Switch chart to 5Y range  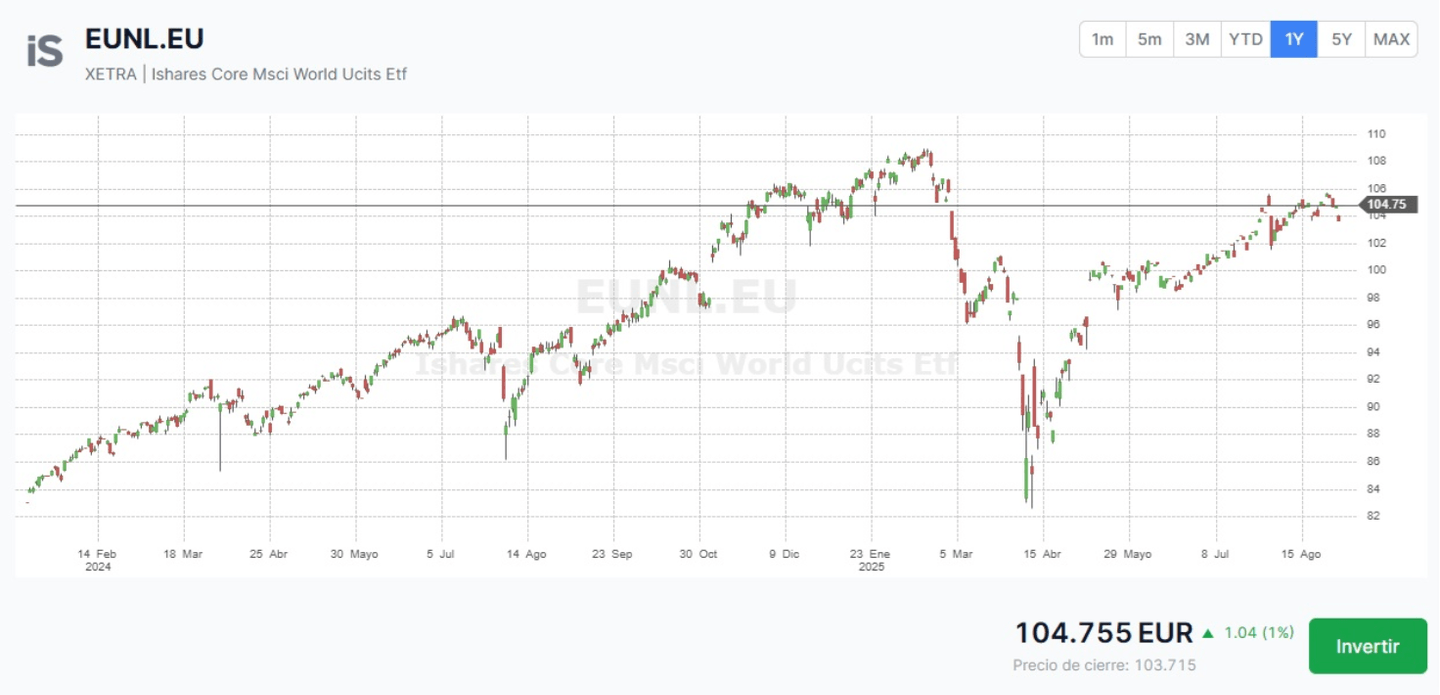(x=1341, y=40)
